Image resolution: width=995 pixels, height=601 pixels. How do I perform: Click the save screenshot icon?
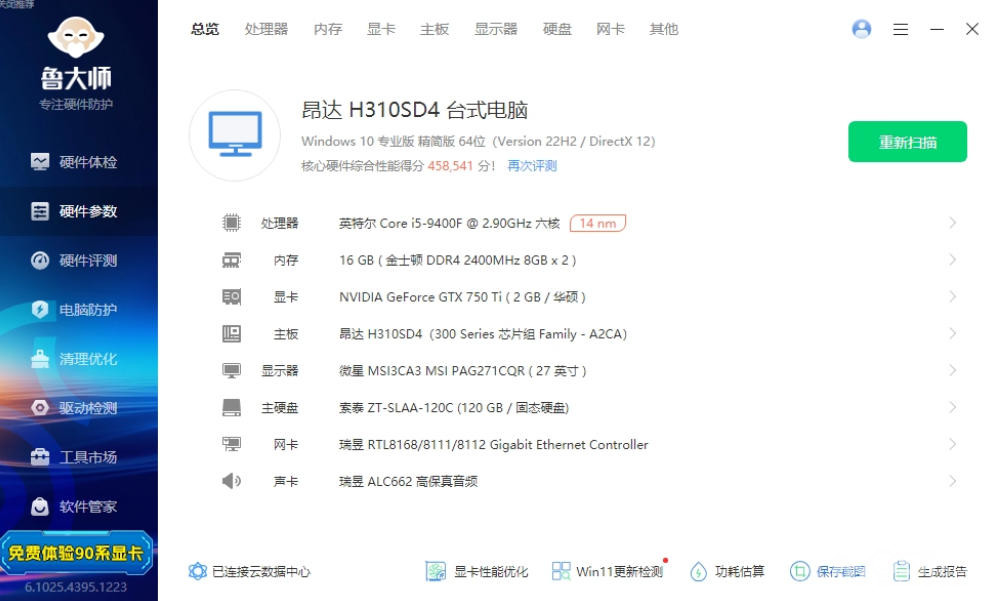click(x=800, y=571)
